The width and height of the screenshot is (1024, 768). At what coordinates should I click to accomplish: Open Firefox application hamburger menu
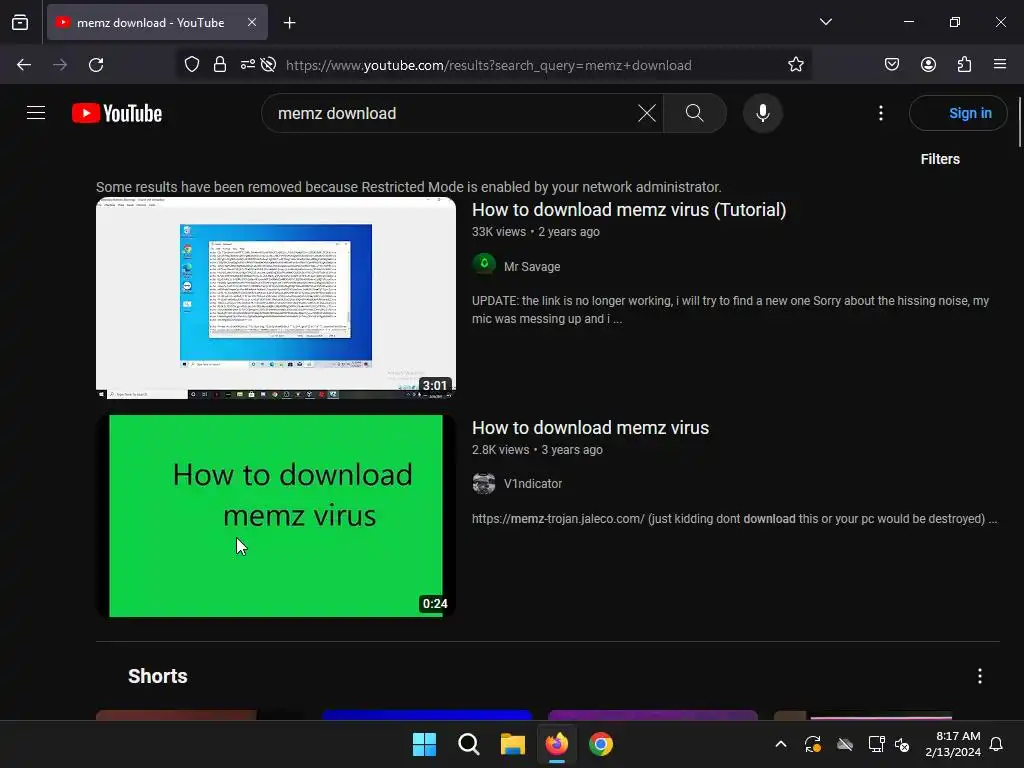point(1000,64)
